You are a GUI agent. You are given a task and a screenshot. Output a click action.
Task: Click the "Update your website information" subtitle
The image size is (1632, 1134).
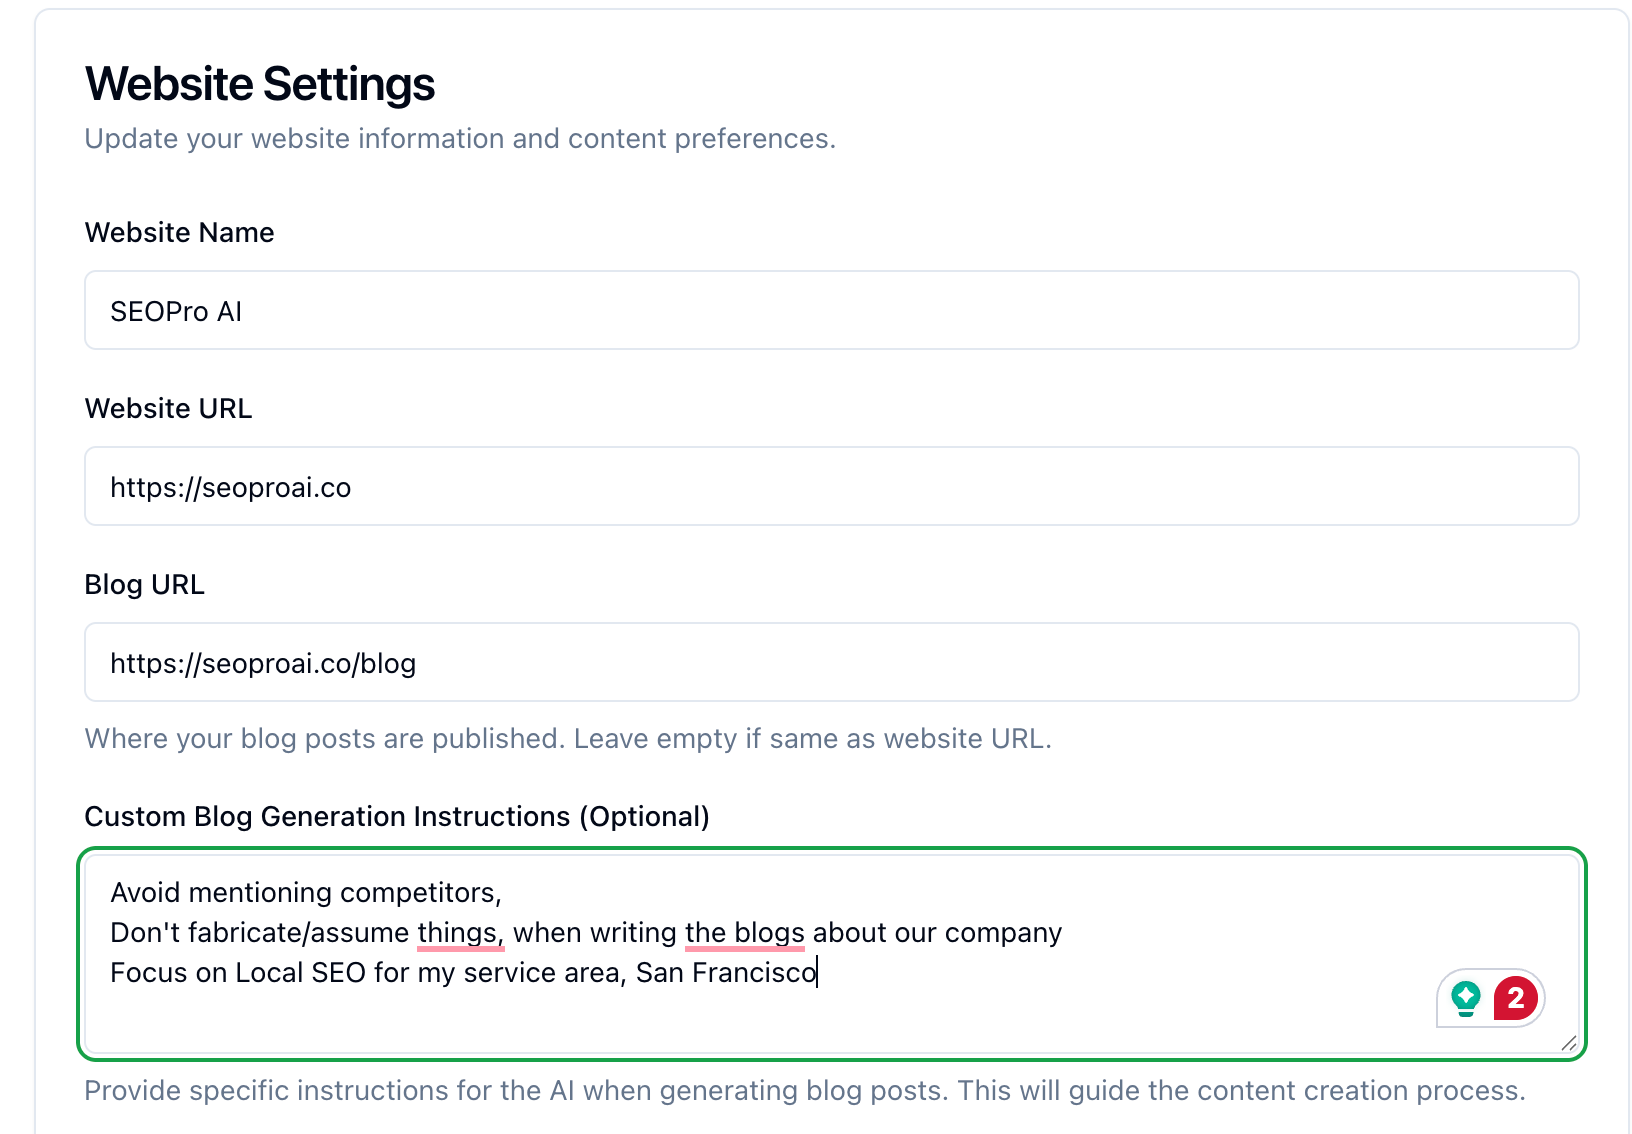click(459, 139)
